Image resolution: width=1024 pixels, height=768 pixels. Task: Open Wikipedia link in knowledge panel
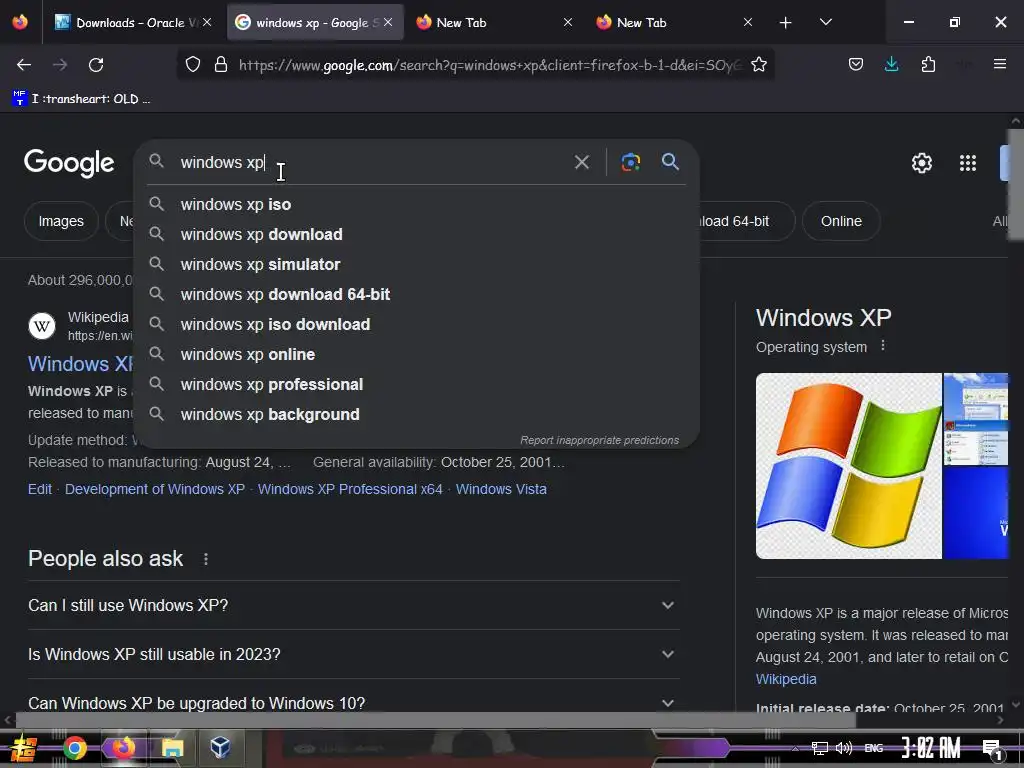pos(786,679)
